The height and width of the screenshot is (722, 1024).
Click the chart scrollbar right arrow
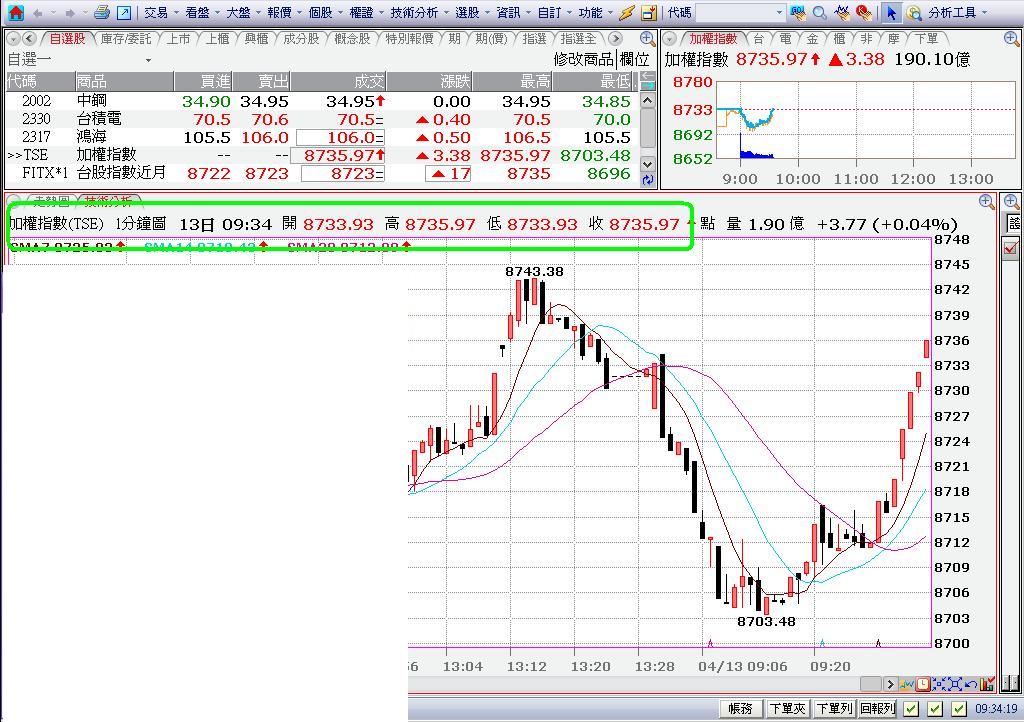[889, 684]
